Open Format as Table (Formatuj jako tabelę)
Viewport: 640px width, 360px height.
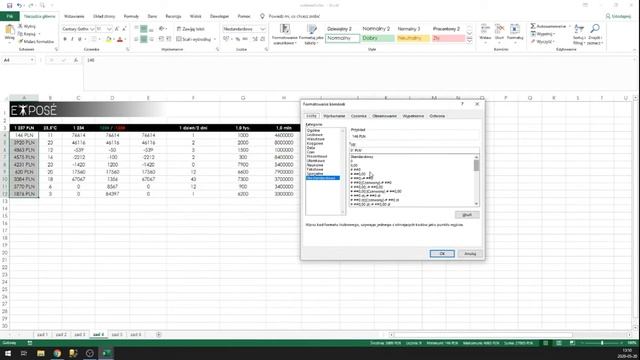[x=311, y=34]
